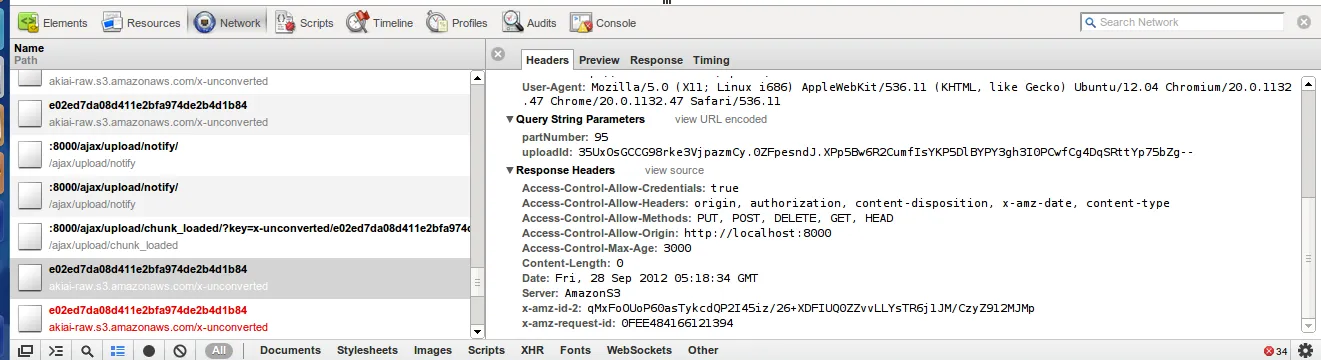
Task: Open the Profiles panel
Action: tap(456, 22)
